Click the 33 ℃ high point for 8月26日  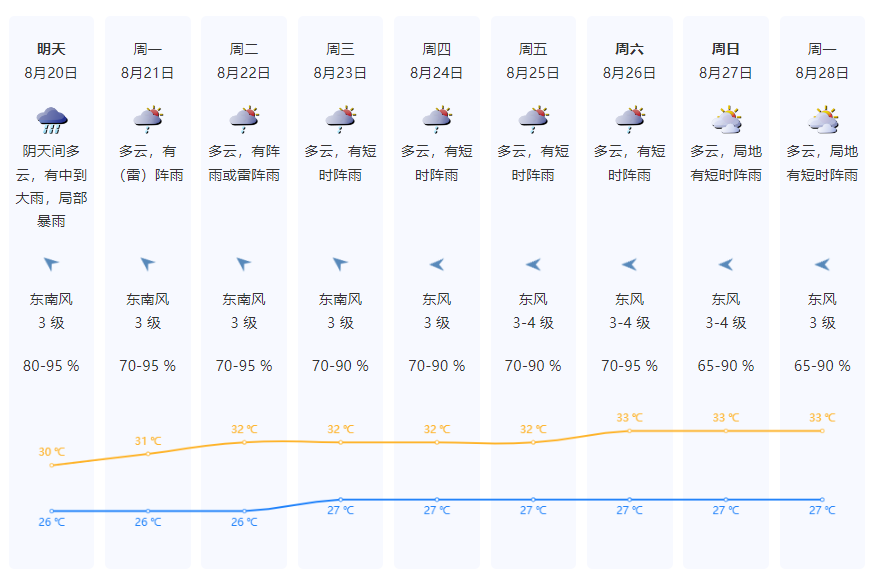pos(629,431)
